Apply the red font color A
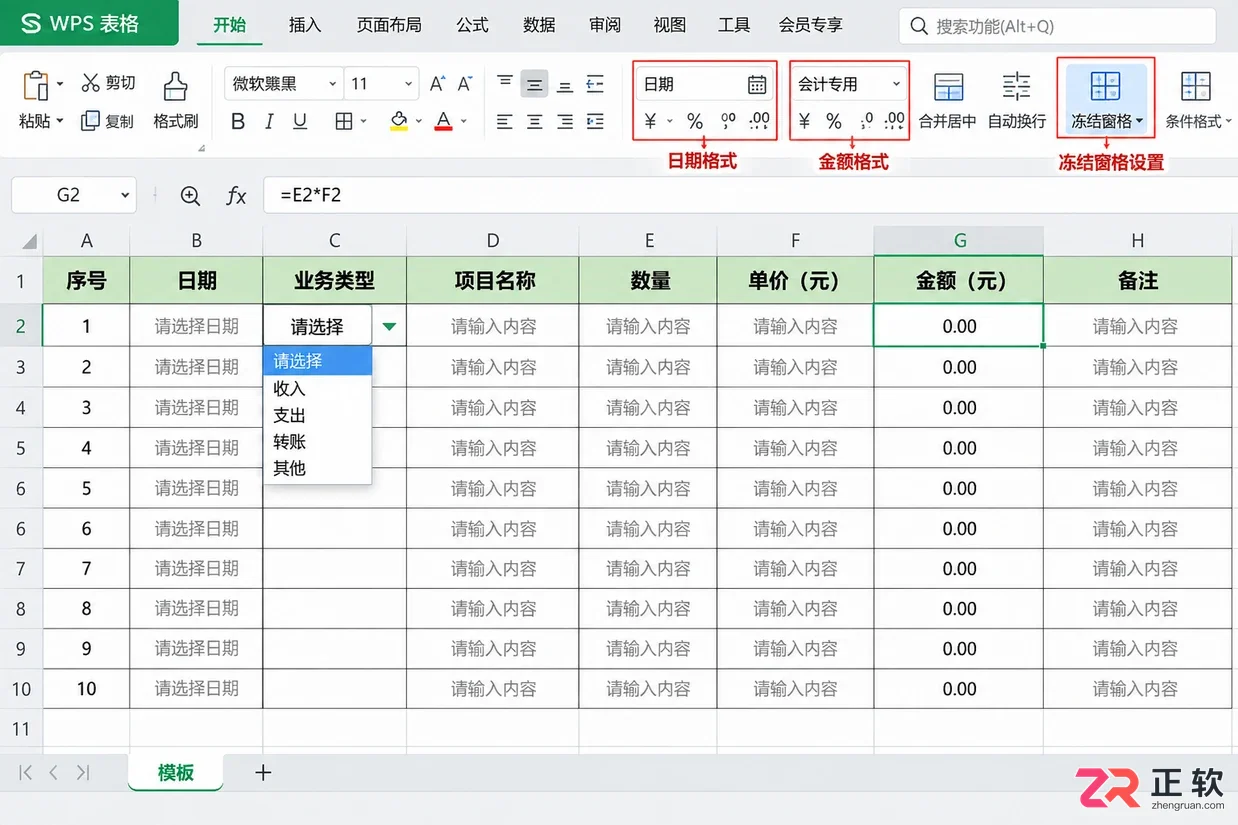The width and height of the screenshot is (1238, 825). click(x=444, y=122)
